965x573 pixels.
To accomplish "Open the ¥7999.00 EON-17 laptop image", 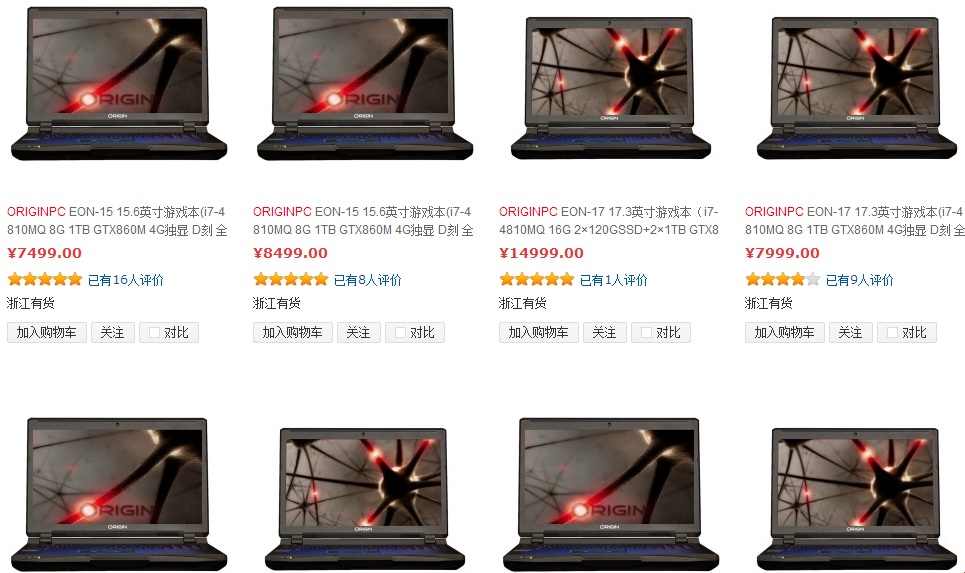I will [x=857, y=88].
